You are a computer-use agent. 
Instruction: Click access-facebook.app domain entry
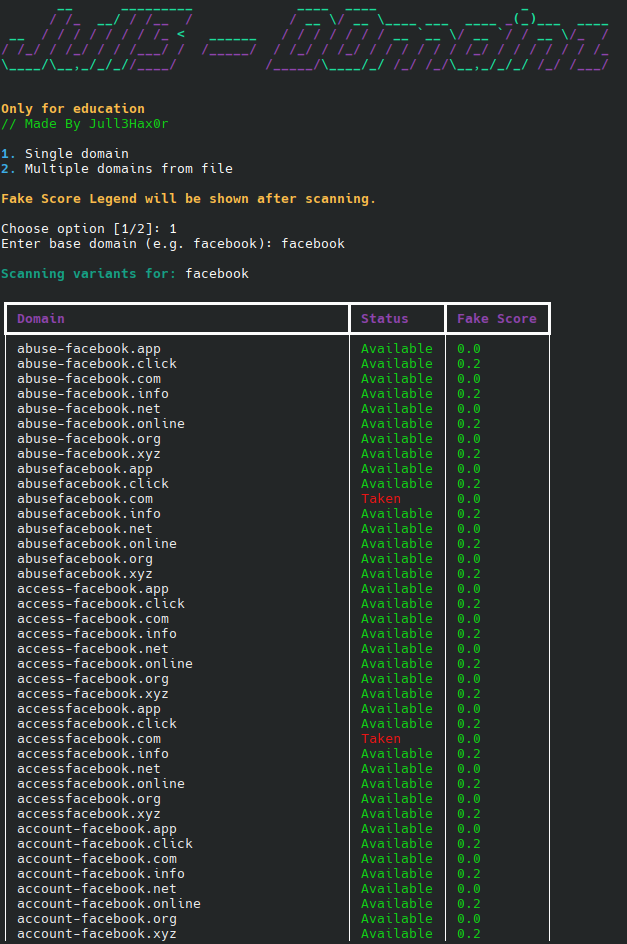[93, 589]
